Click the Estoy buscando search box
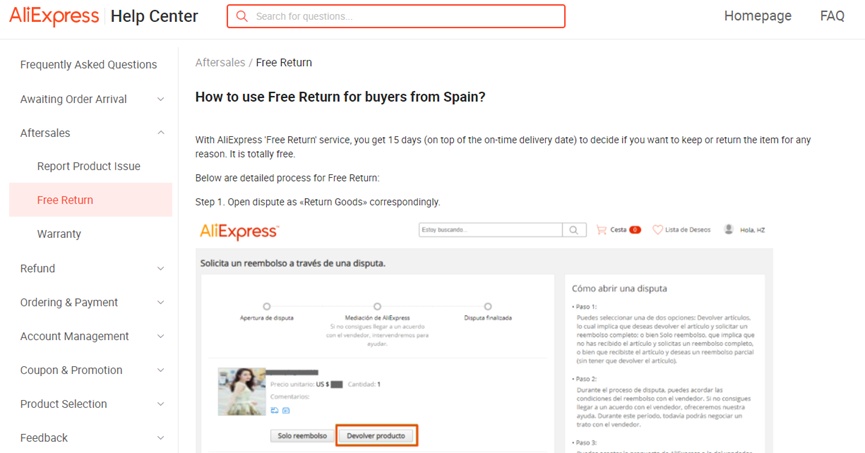The height and width of the screenshot is (453, 865). click(x=490, y=230)
